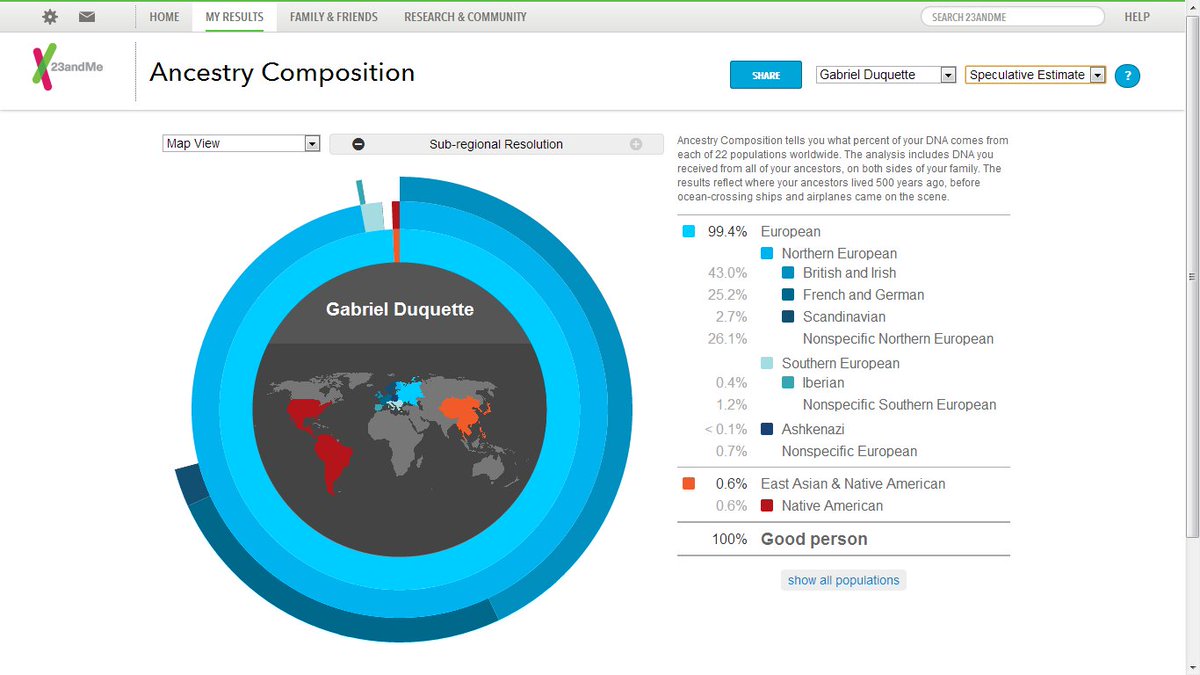Select the Iberian label
The height and width of the screenshot is (675, 1200).
tap(823, 383)
